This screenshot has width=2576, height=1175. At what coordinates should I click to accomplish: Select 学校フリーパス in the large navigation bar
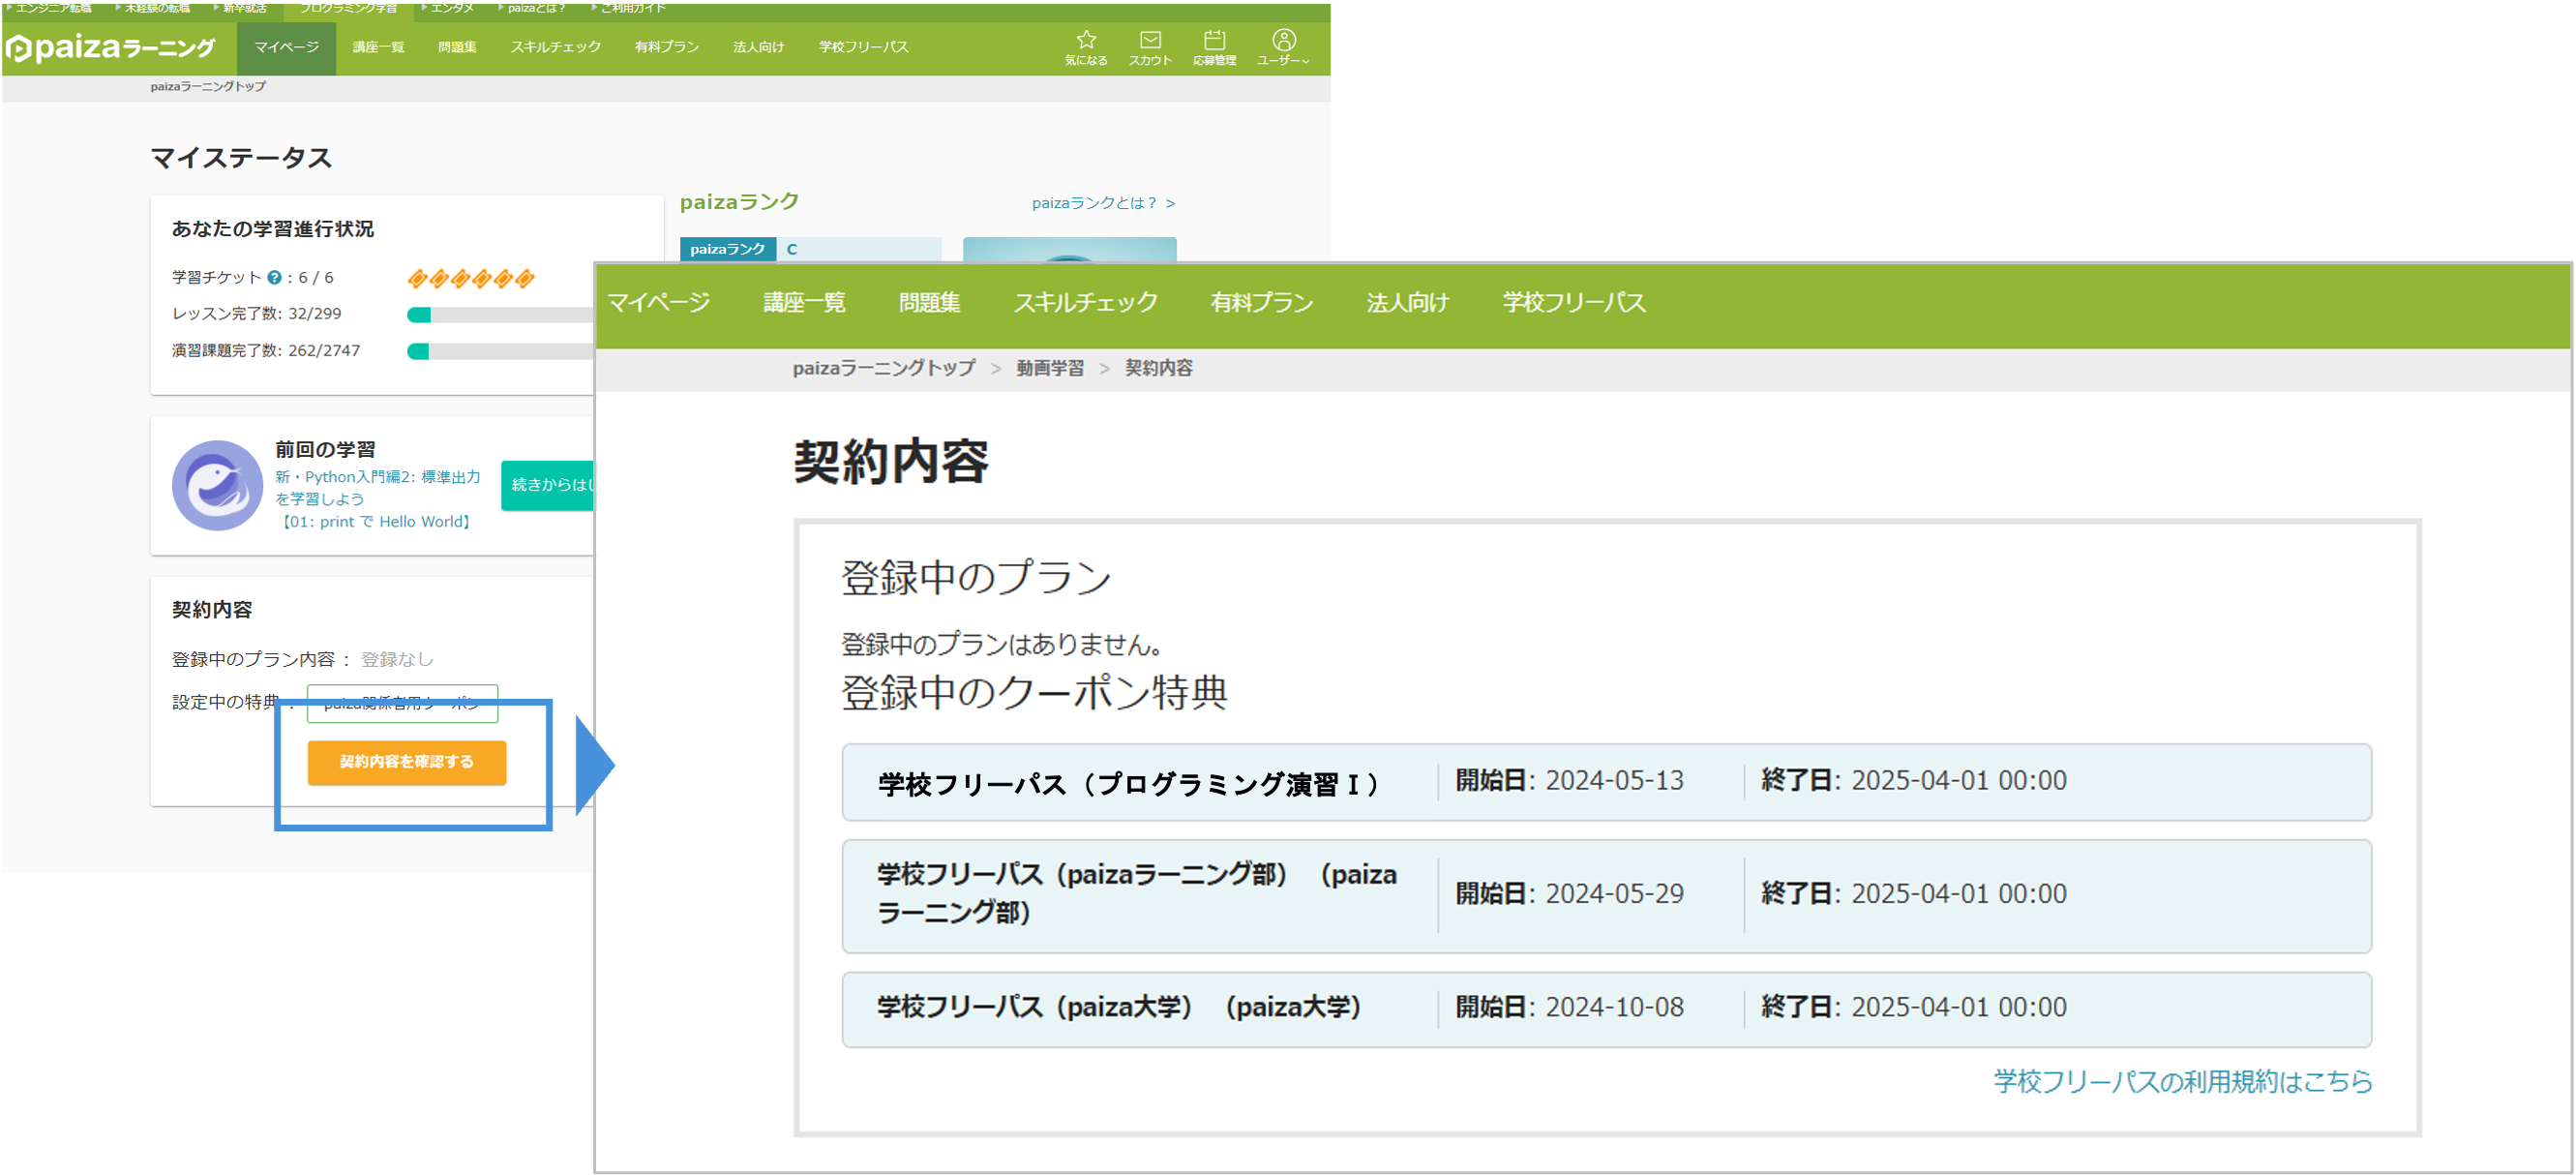pyautogui.click(x=1573, y=302)
